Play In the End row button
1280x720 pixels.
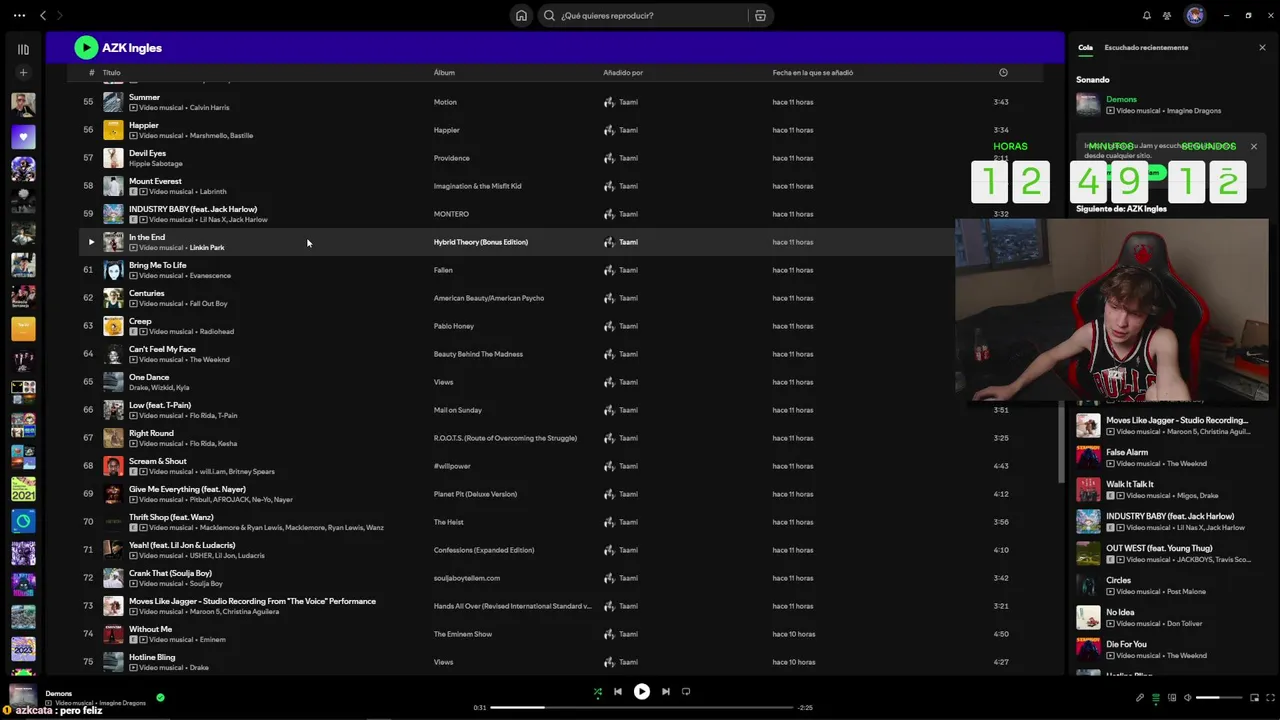[91, 242]
